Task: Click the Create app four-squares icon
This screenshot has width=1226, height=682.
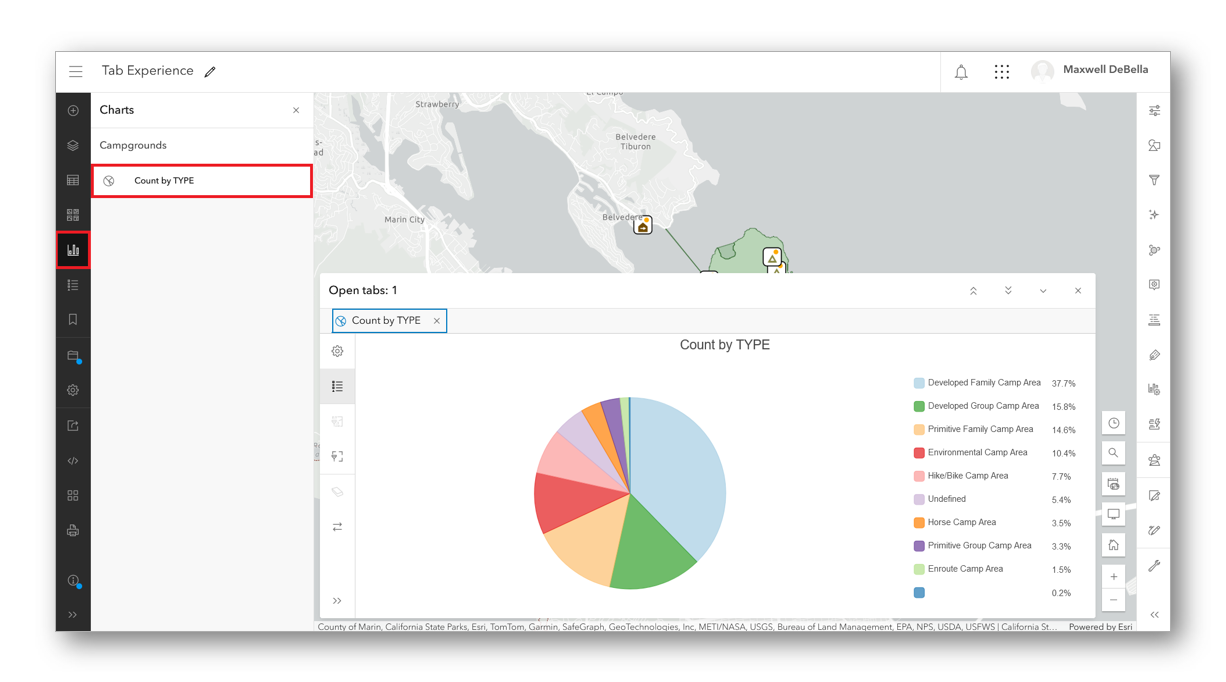Action: click(73, 496)
